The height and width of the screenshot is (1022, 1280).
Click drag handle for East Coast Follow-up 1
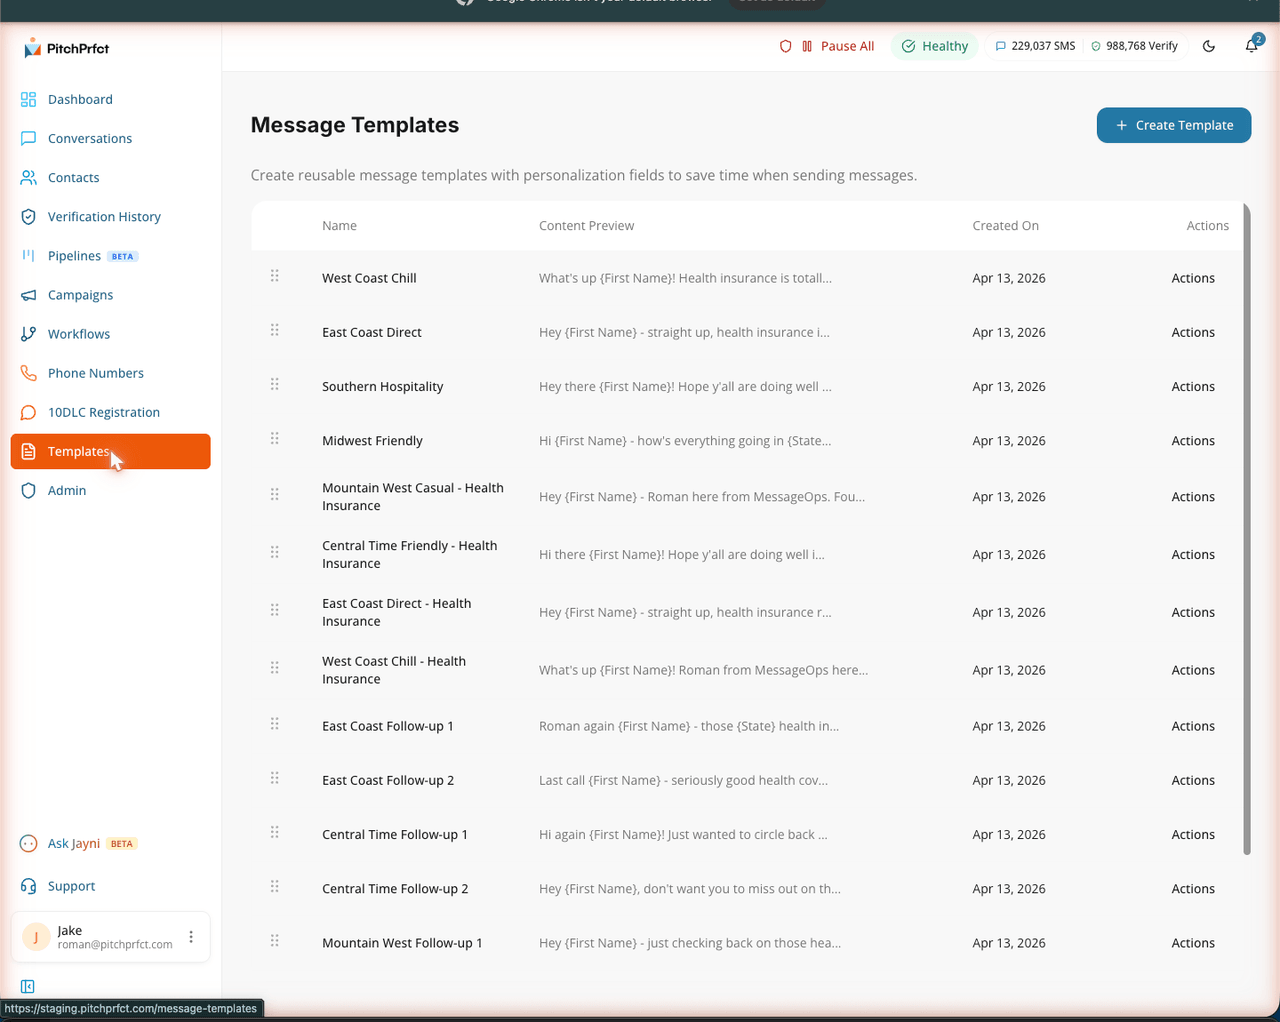(274, 724)
